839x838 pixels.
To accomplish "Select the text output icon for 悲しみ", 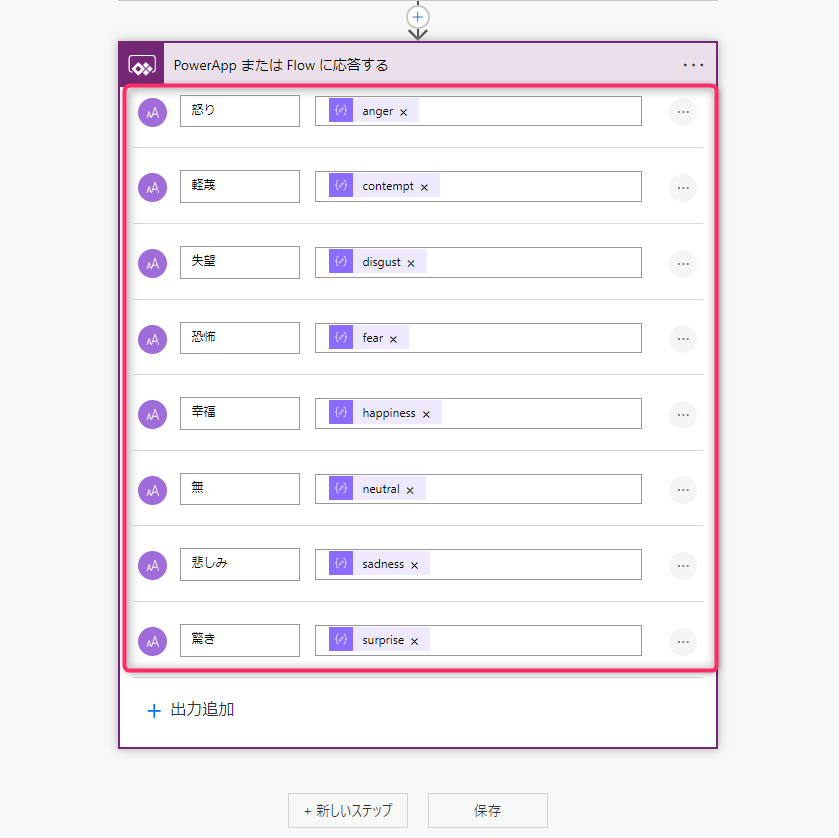I will pyautogui.click(x=152, y=565).
